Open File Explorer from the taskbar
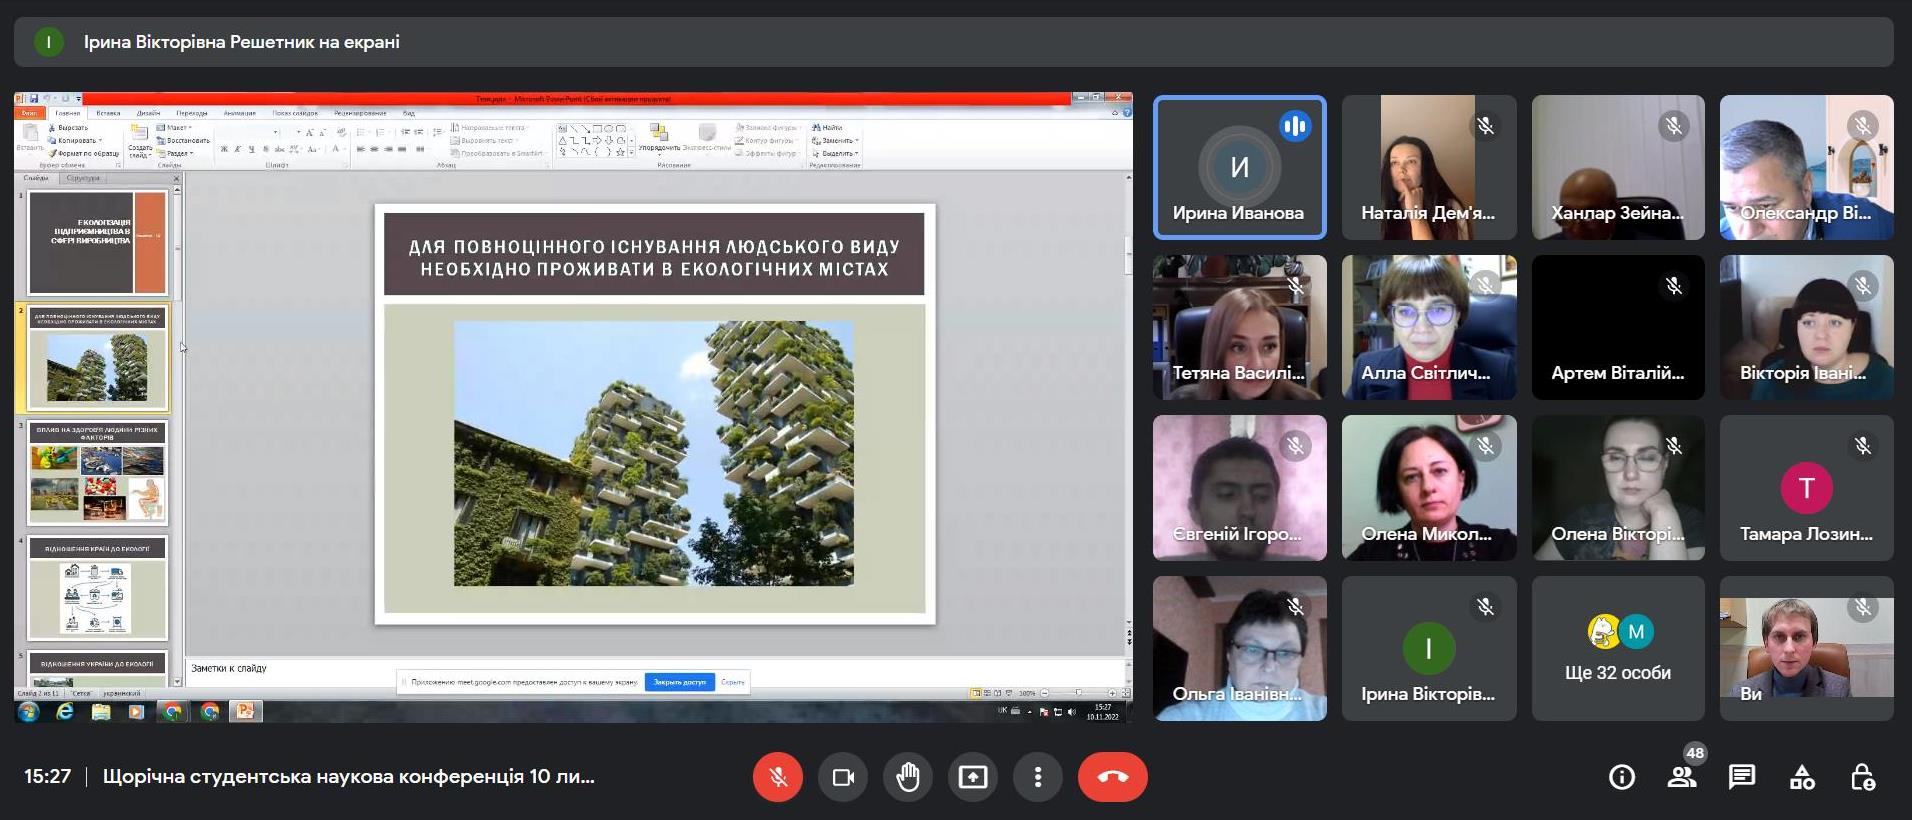Image resolution: width=1912 pixels, height=820 pixels. tap(101, 711)
